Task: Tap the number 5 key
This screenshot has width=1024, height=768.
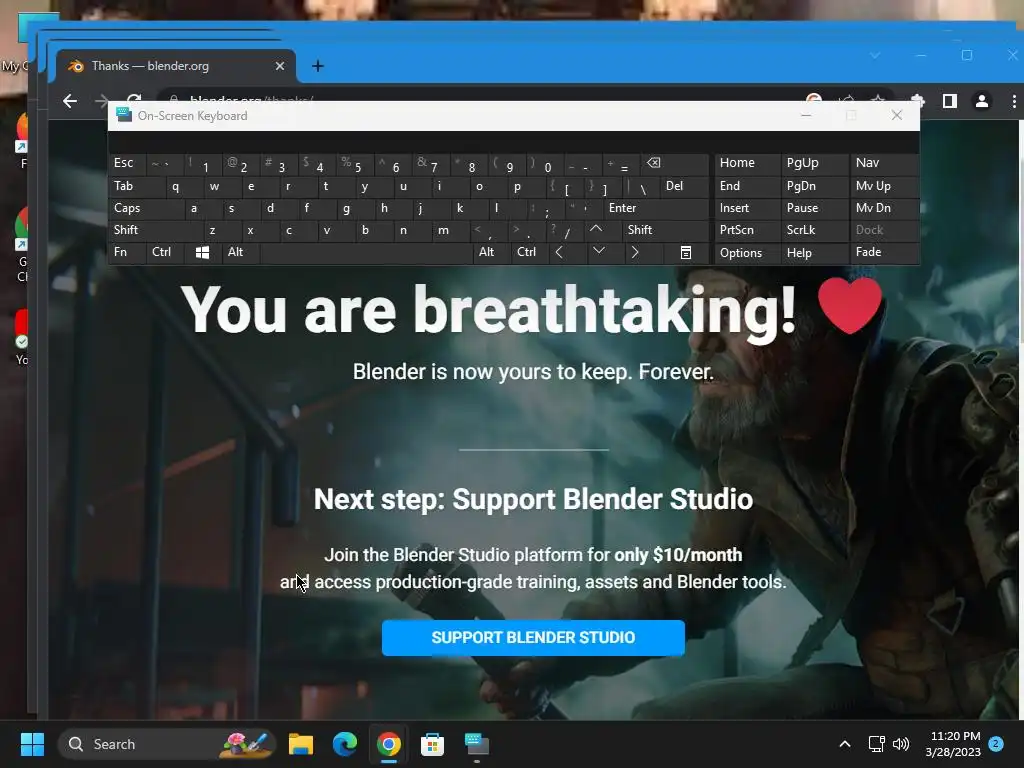Action: [356, 163]
